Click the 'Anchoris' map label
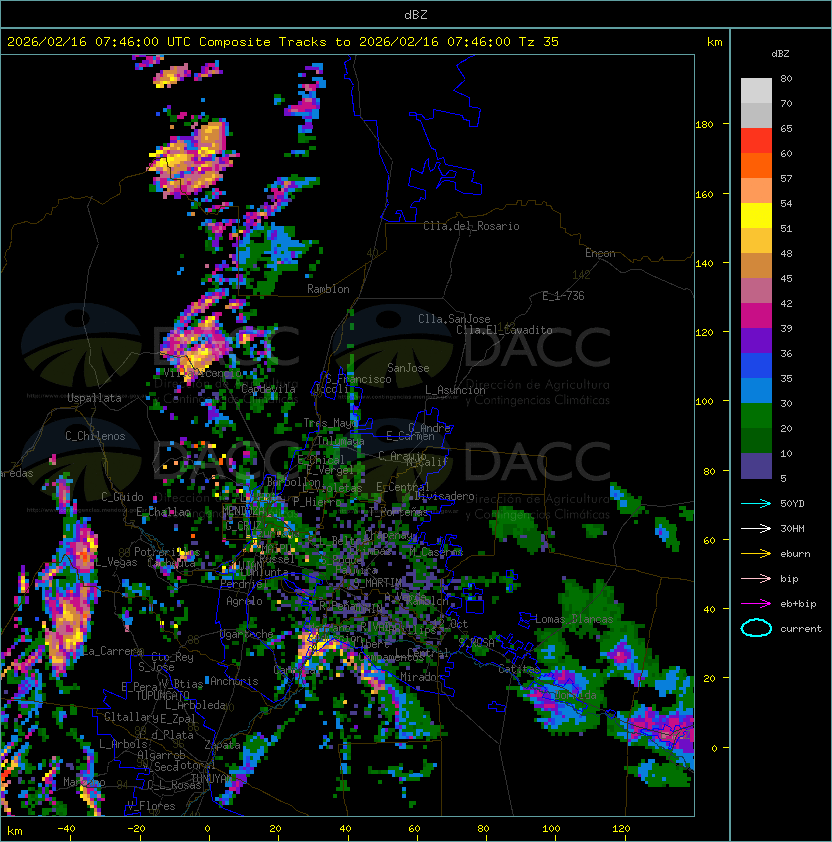The image size is (832, 842). (234, 681)
